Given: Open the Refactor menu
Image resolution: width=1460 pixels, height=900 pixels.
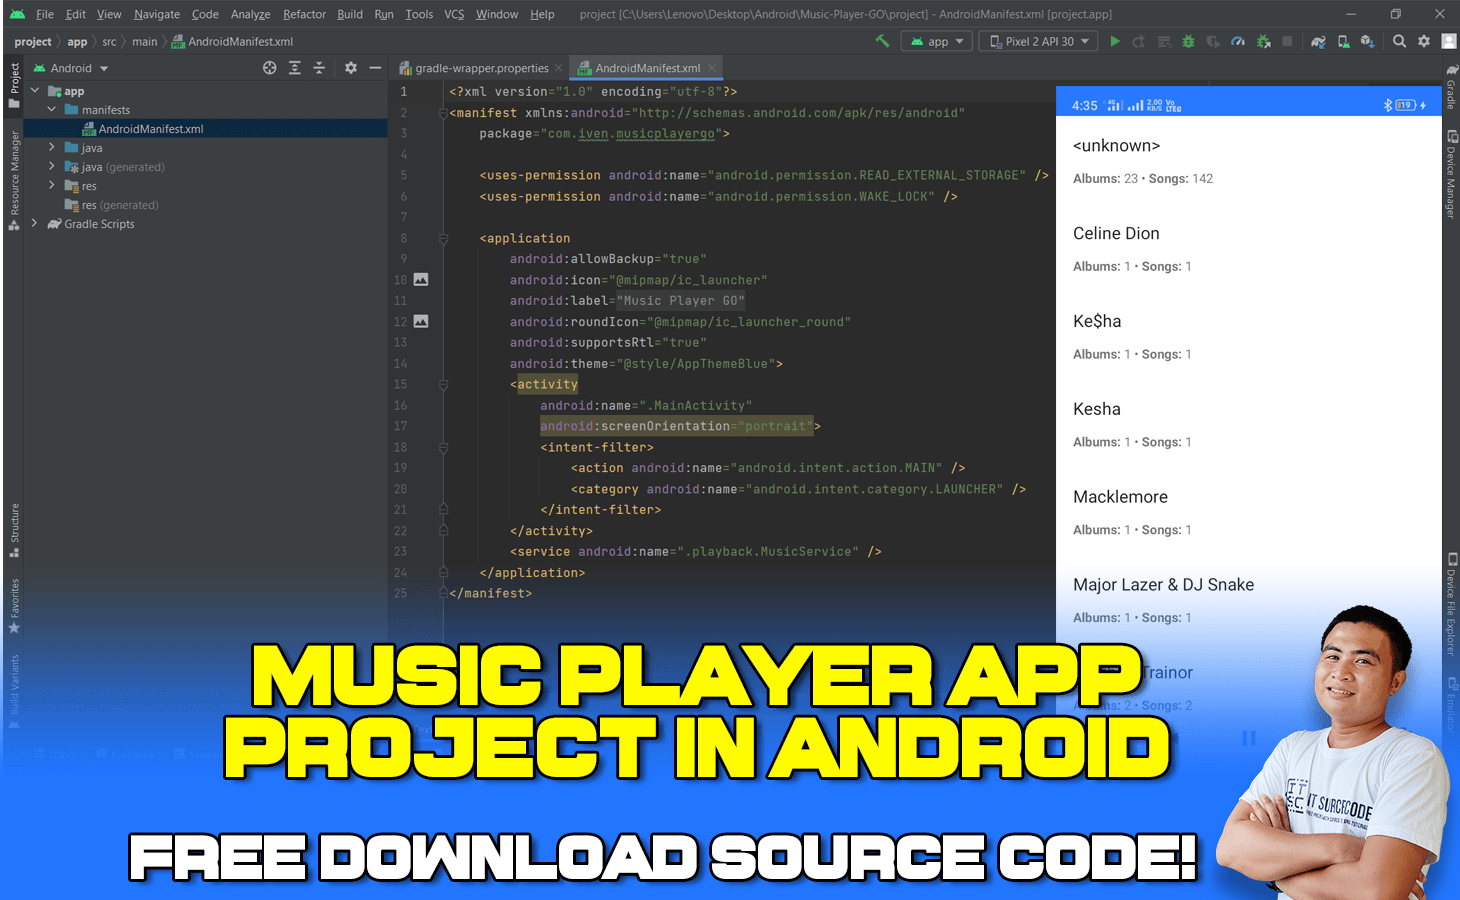Looking at the screenshot, I should (x=304, y=14).
